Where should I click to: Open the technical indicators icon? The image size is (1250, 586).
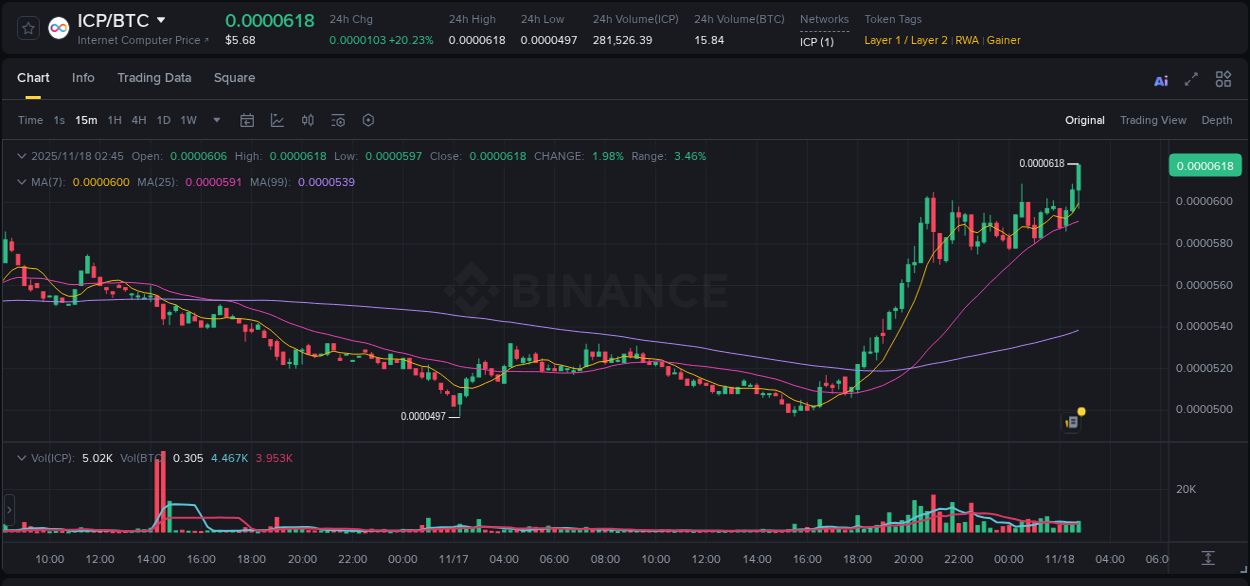point(337,120)
